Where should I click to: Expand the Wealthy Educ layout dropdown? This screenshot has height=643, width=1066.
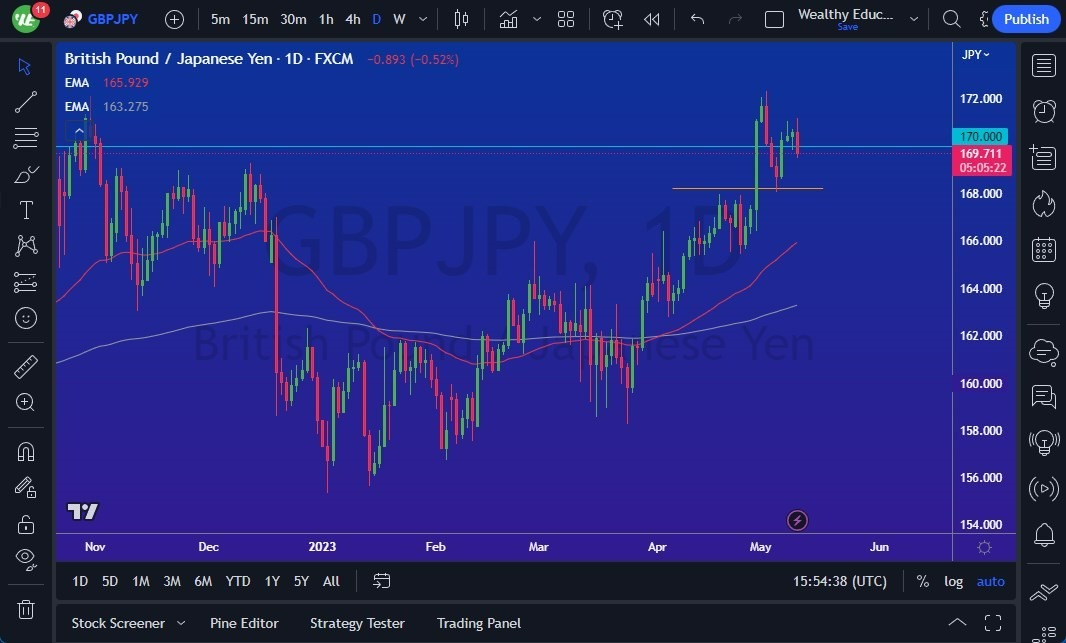coord(913,17)
